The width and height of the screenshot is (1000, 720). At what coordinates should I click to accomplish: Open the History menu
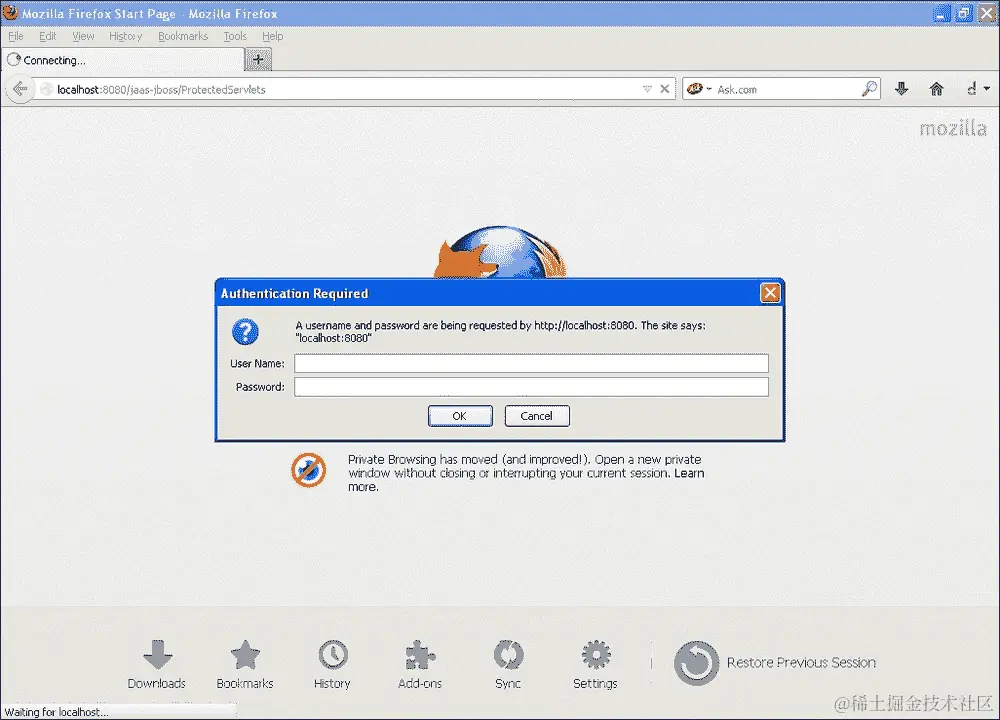[125, 36]
